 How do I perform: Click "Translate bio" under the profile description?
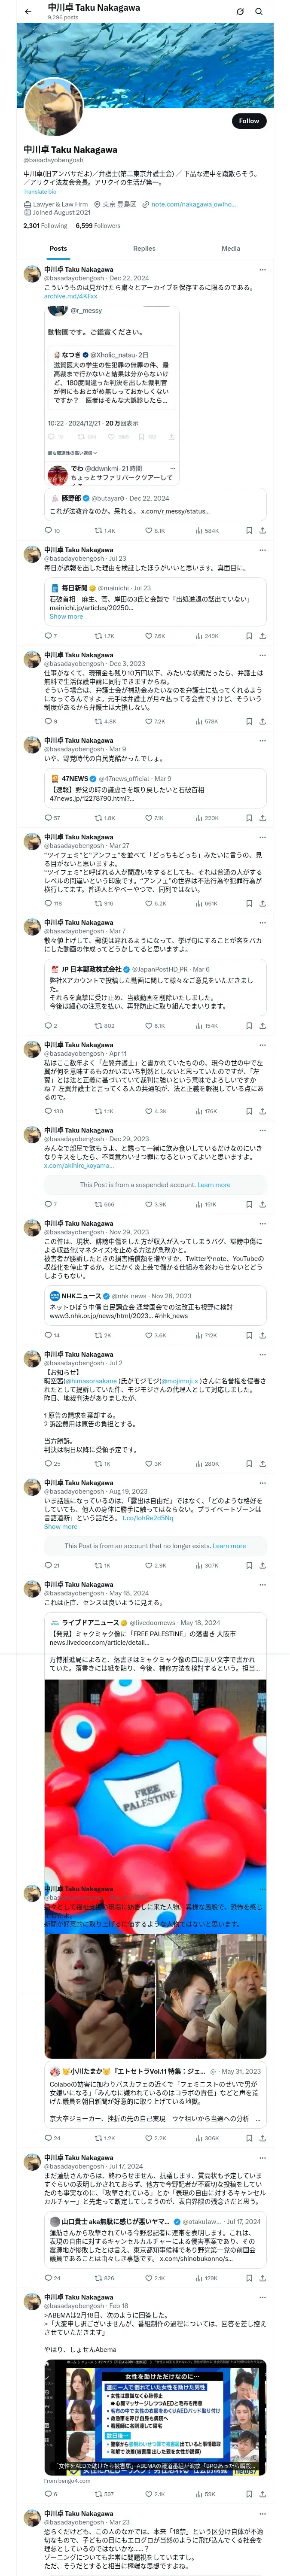41,192
